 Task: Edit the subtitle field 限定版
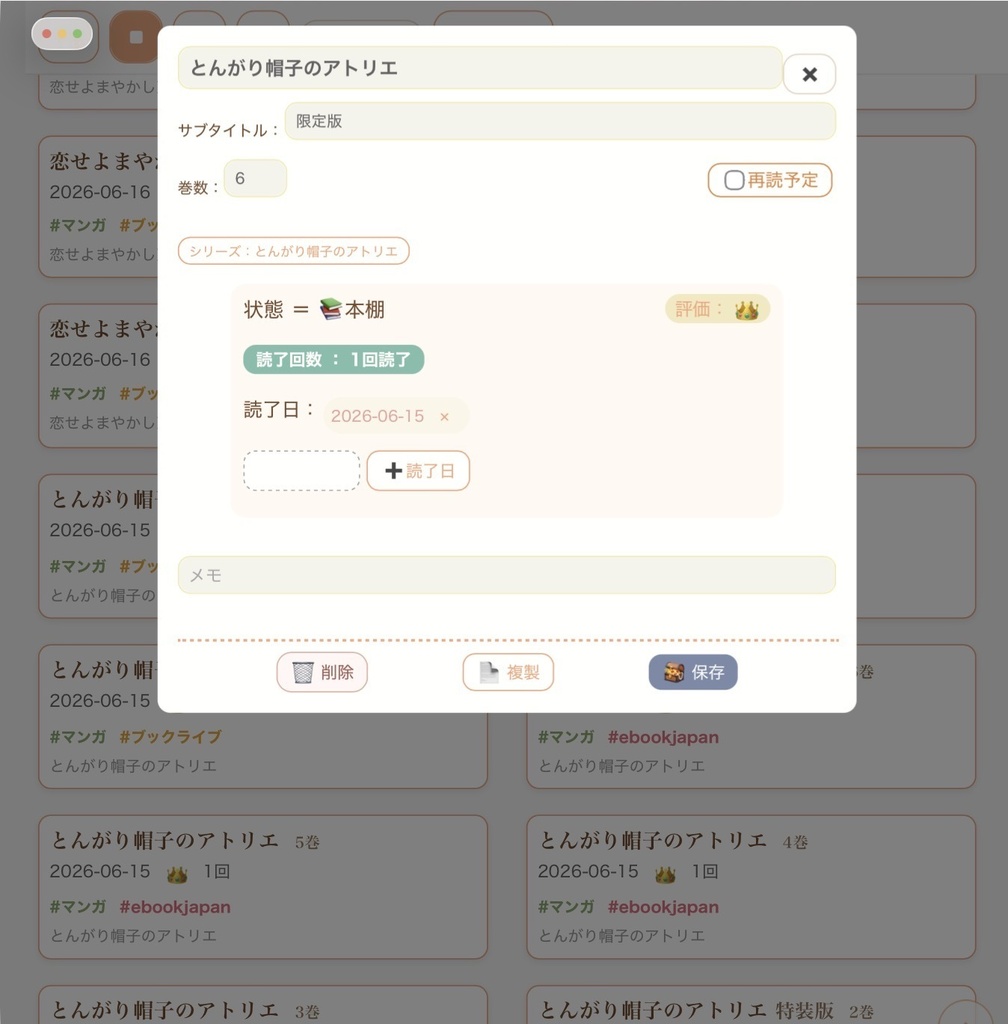click(560, 121)
